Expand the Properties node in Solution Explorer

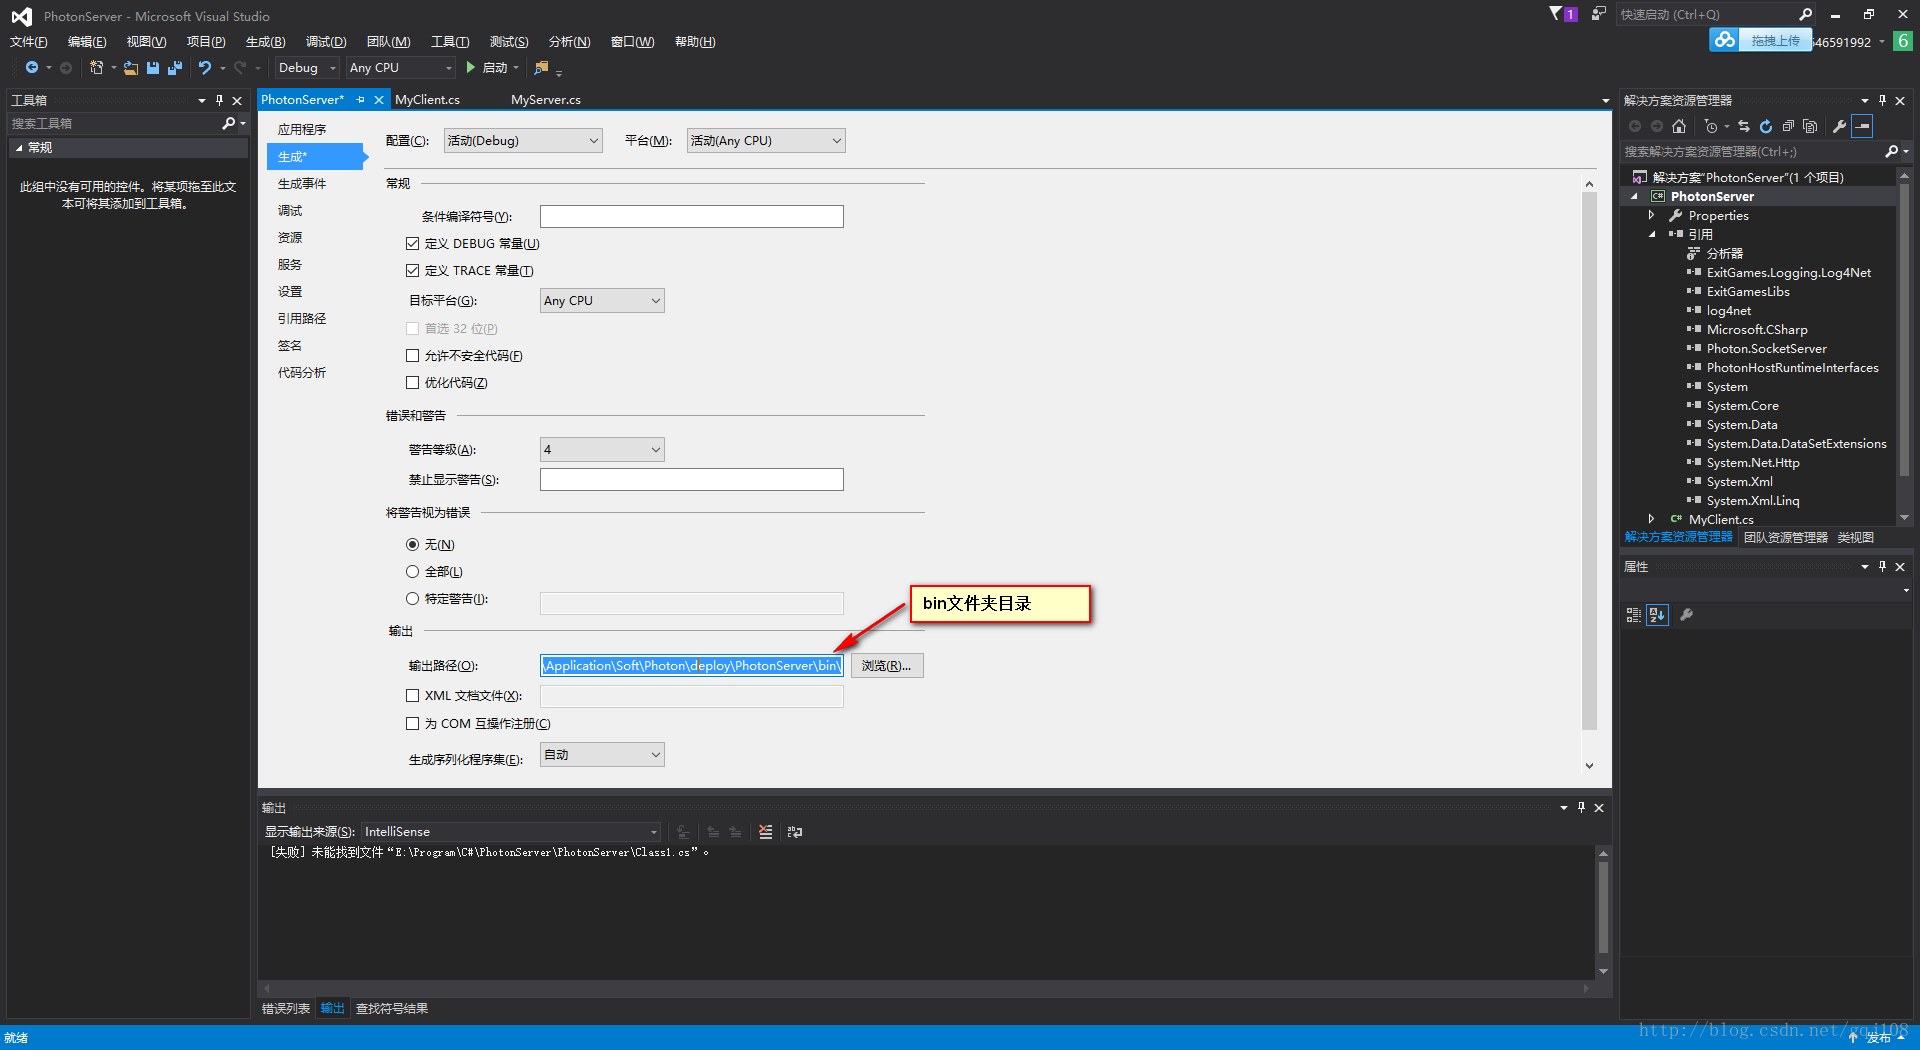point(1651,216)
